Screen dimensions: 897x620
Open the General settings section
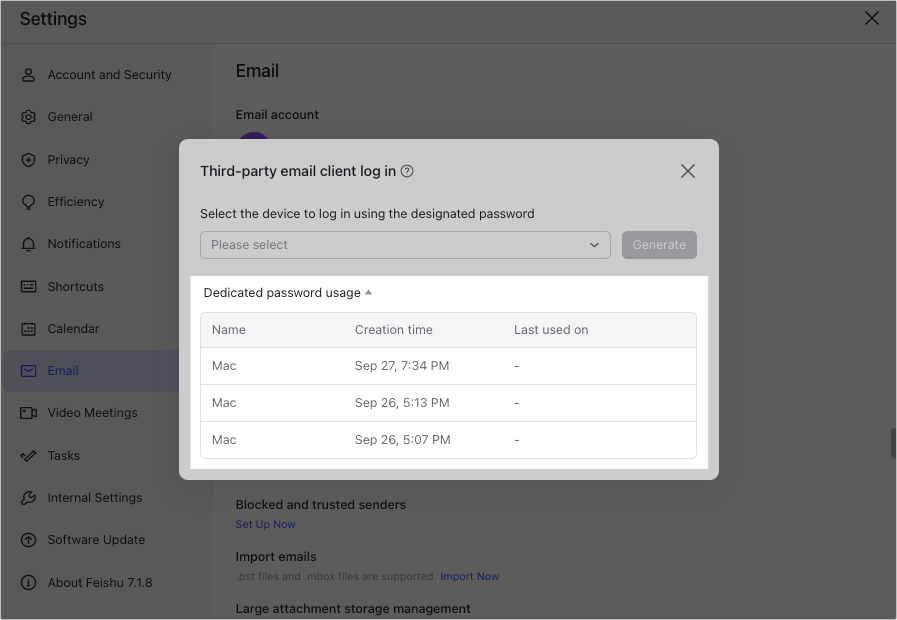70,116
